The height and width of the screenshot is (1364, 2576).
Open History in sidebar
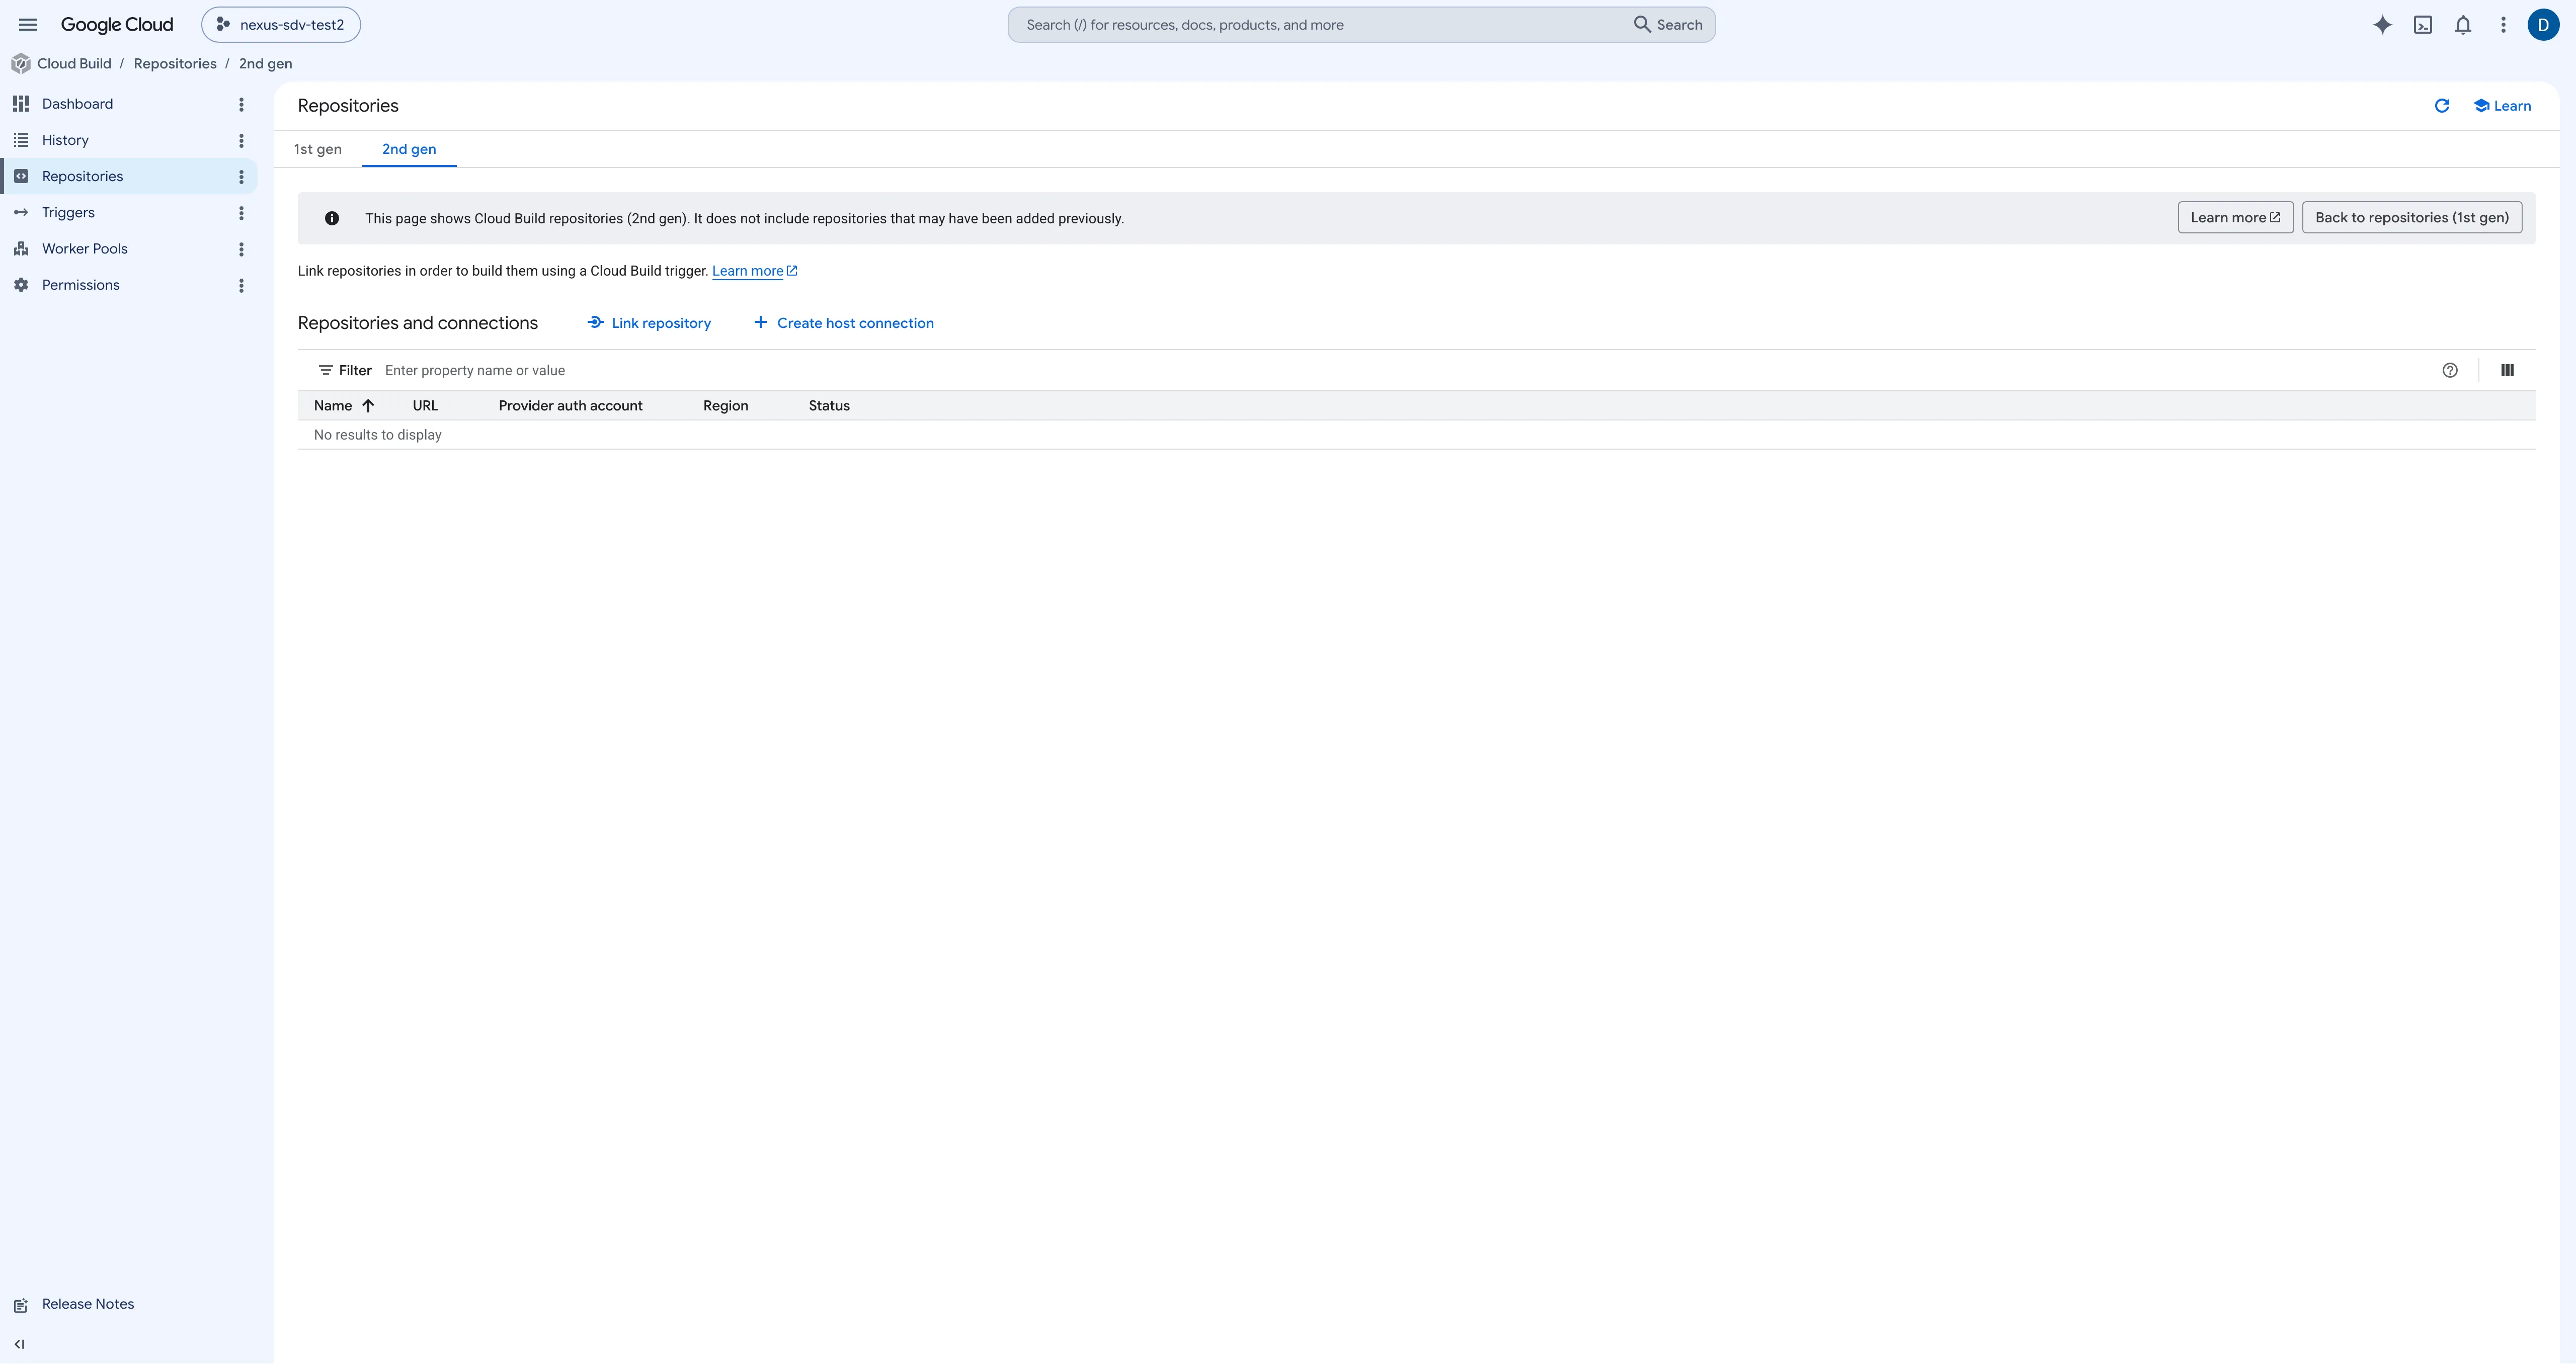click(x=65, y=140)
